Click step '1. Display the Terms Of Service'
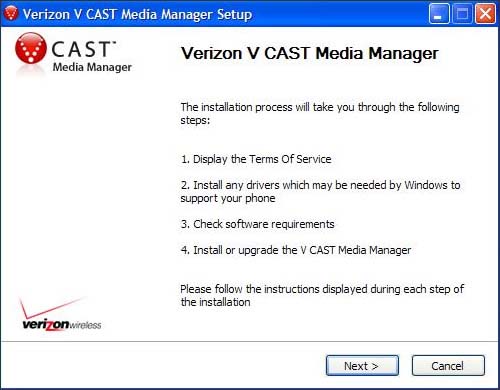The width and height of the screenshot is (500, 390). pos(256,159)
